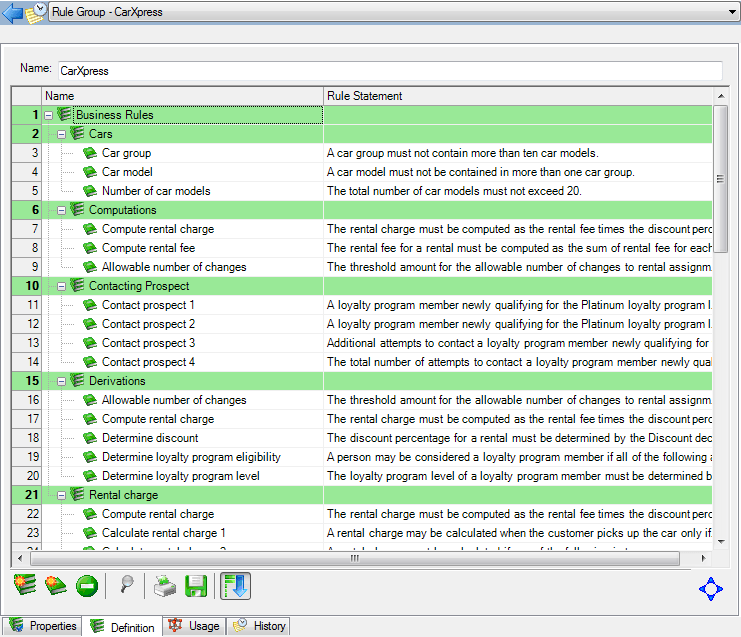The width and height of the screenshot is (741, 637).
Task: Collapse the Business Rules tree node
Action: point(49,115)
